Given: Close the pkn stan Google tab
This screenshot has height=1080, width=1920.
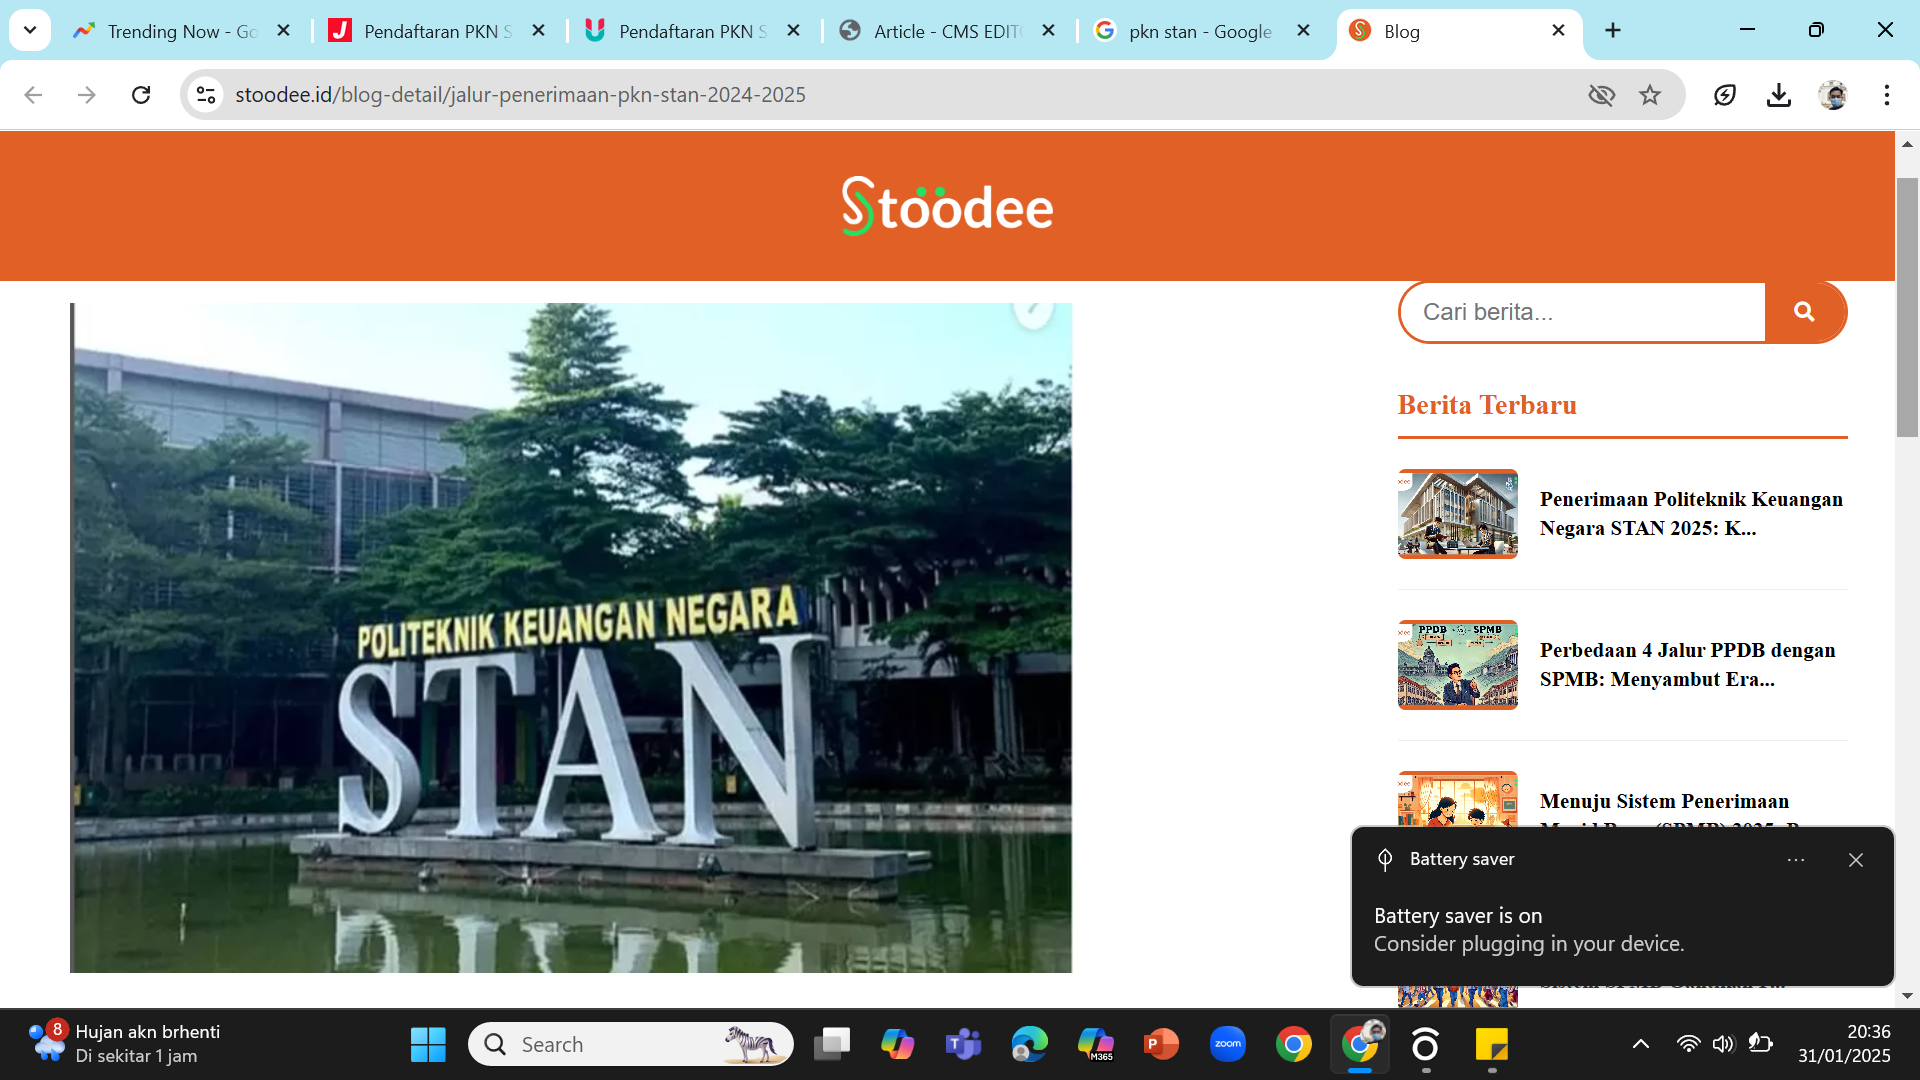Looking at the screenshot, I should point(1304,31).
